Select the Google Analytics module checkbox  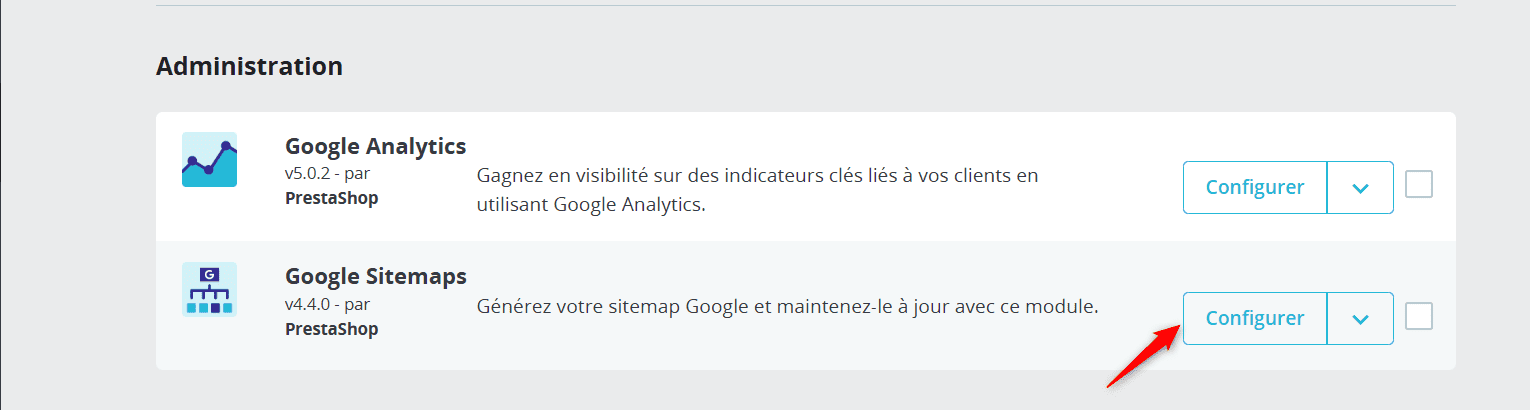click(1419, 185)
